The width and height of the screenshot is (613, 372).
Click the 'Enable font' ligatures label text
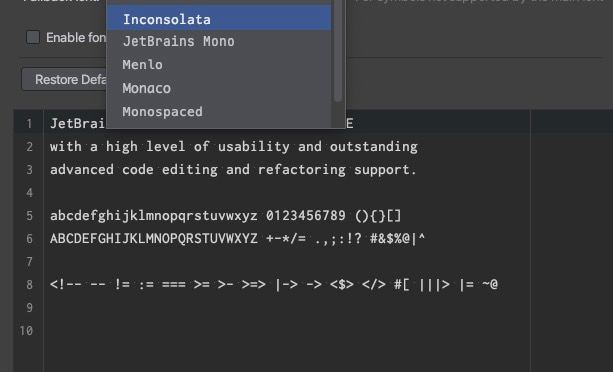(x=76, y=38)
